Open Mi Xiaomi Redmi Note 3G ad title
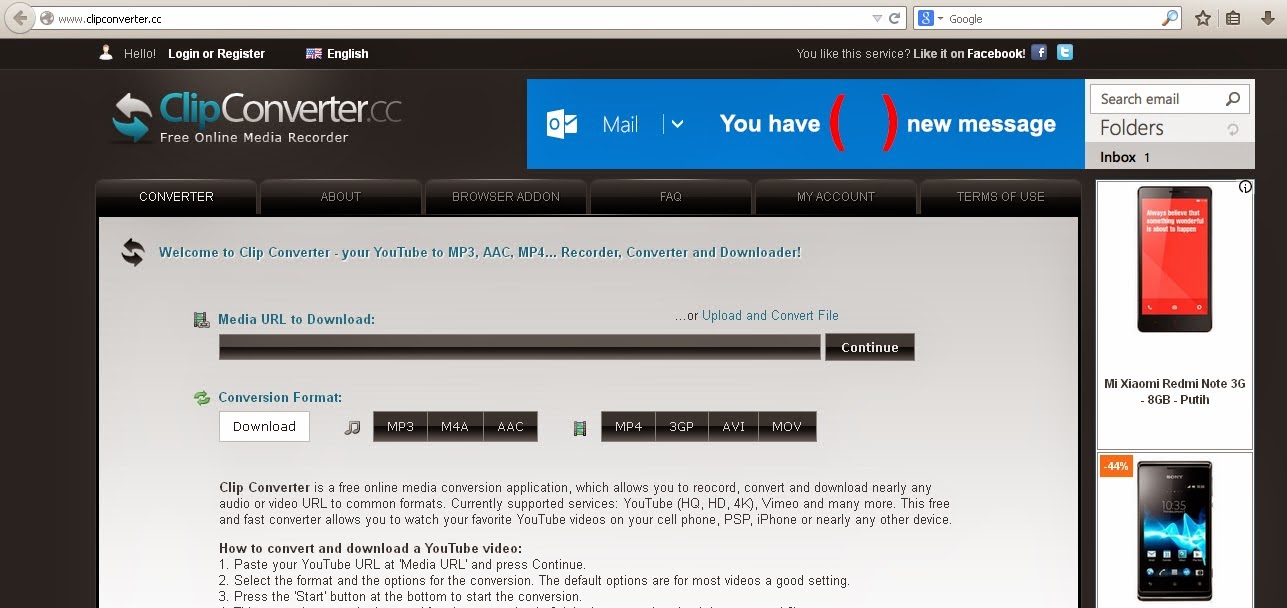The height and width of the screenshot is (608, 1287). (x=1175, y=391)
